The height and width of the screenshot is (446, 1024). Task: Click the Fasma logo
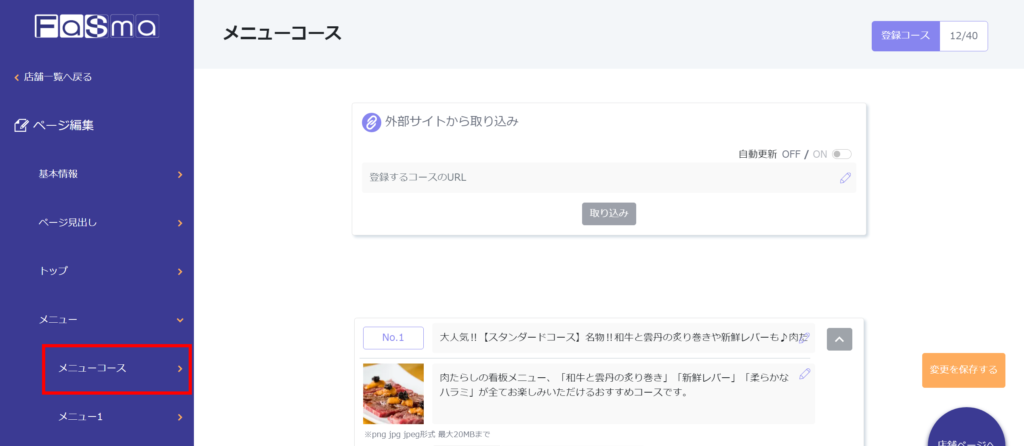pyautogui.click(x=96, y=26)
